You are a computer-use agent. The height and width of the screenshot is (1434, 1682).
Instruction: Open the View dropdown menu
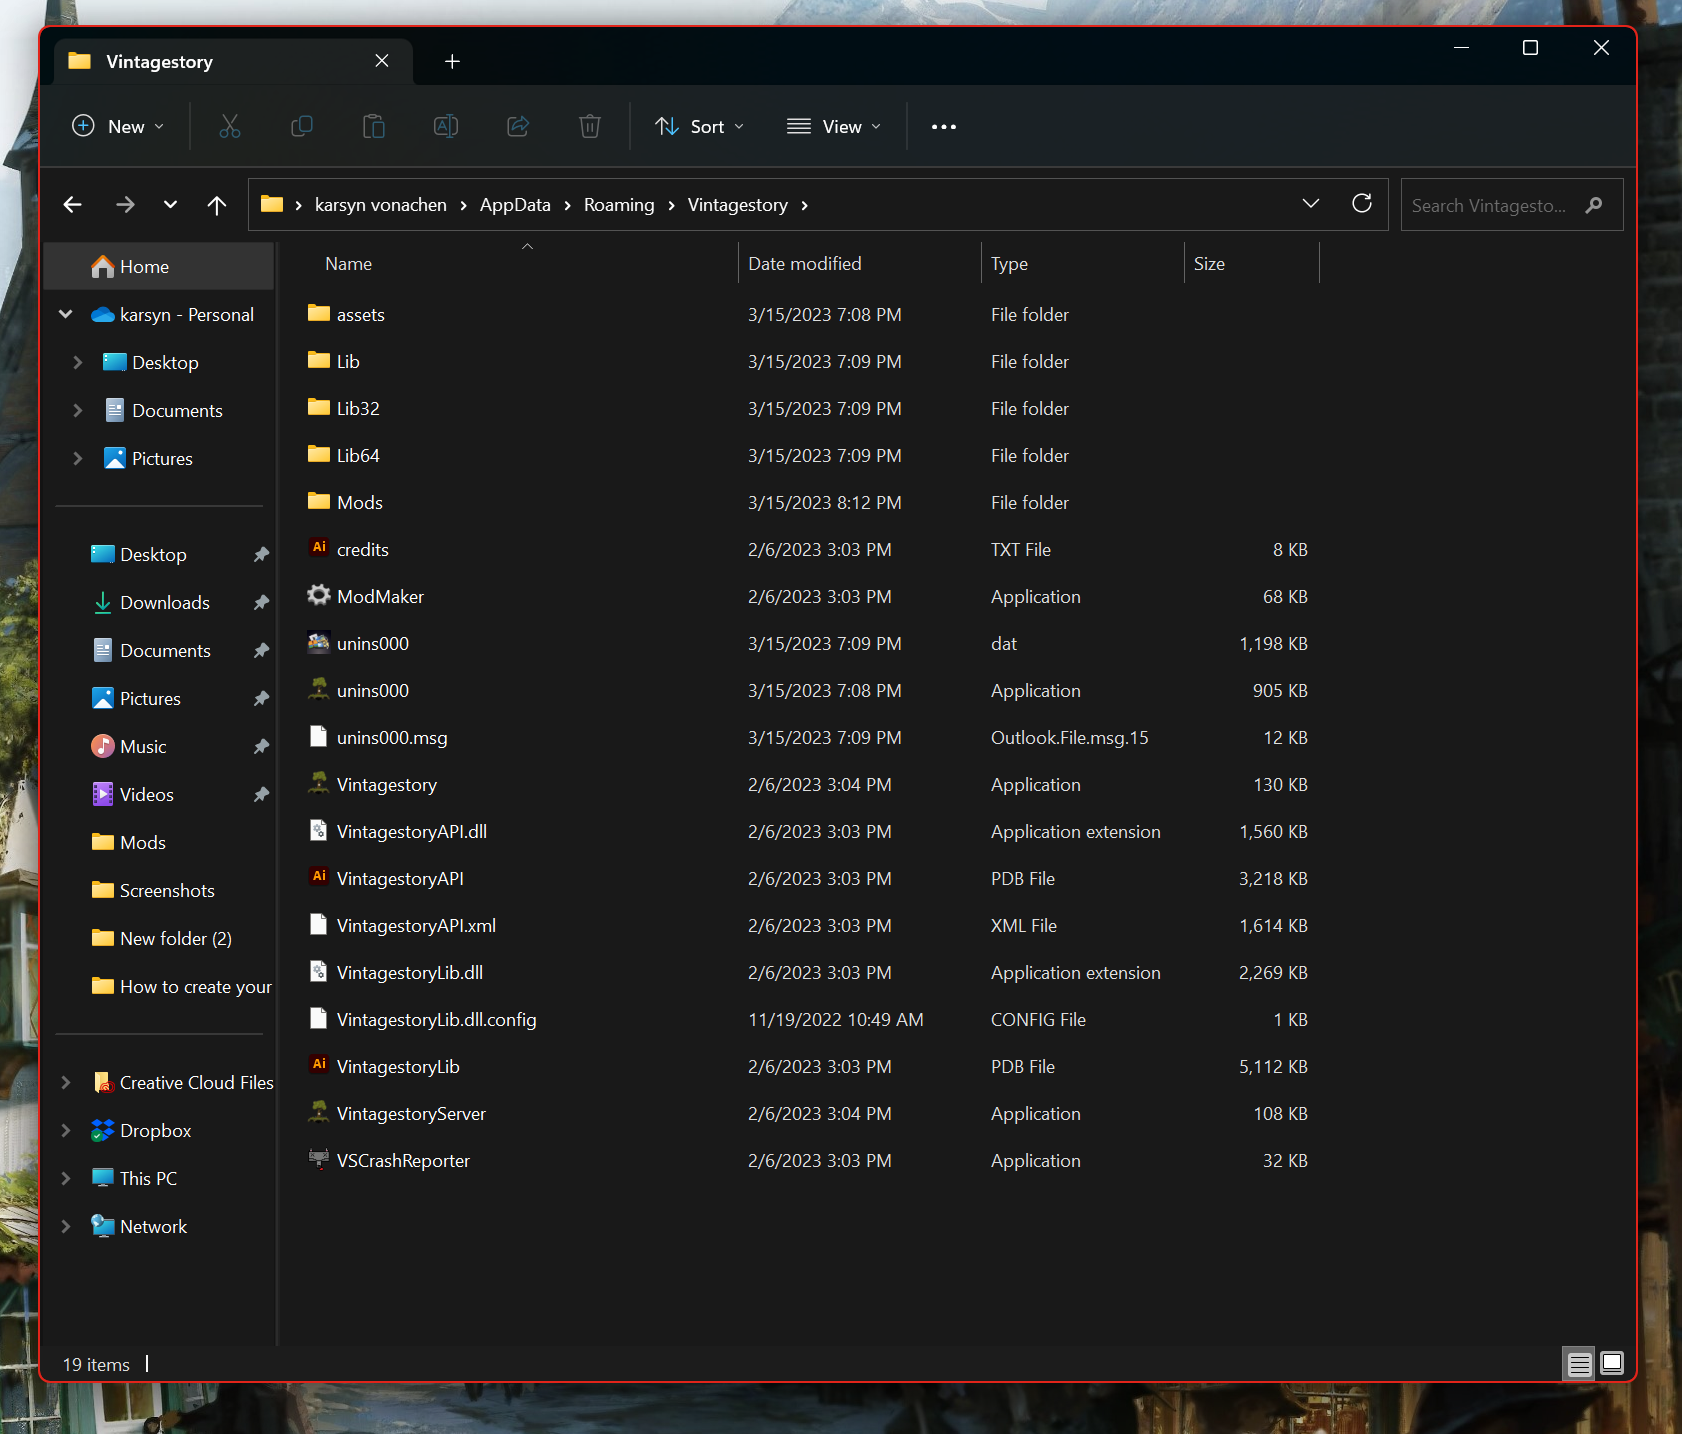pyautogui.click(x=833, y=127)
